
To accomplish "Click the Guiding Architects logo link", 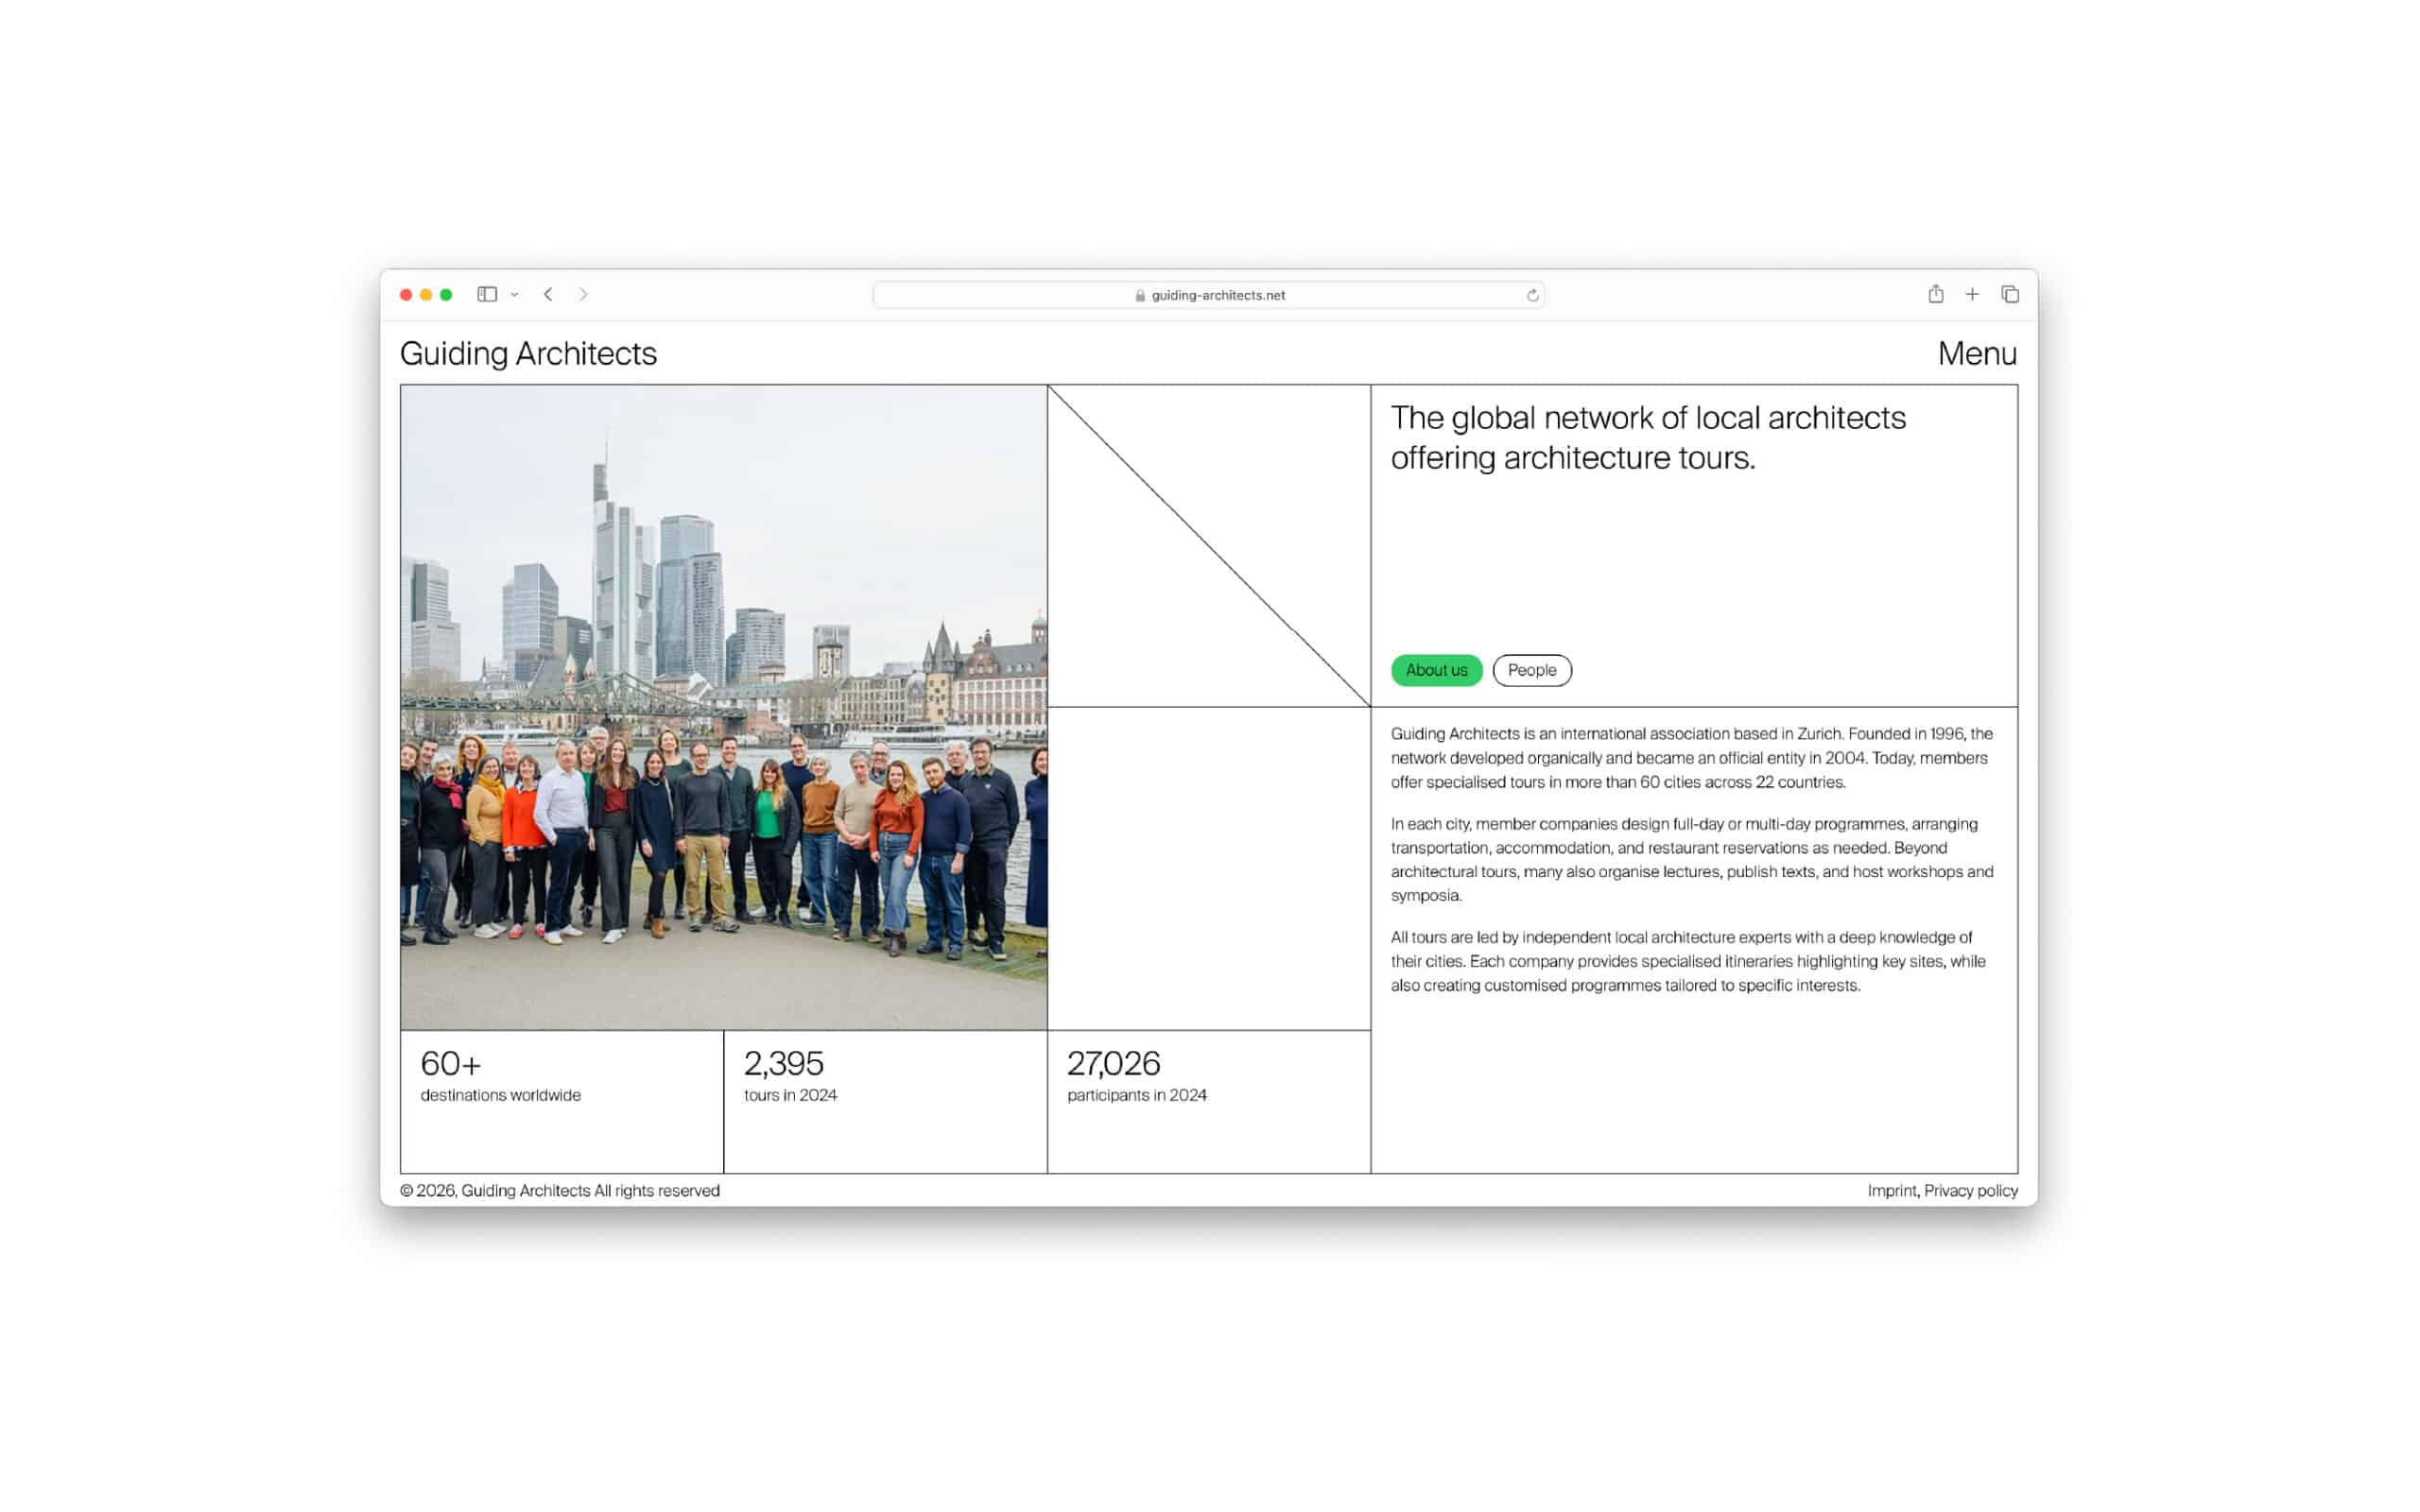I will point(528,353).
